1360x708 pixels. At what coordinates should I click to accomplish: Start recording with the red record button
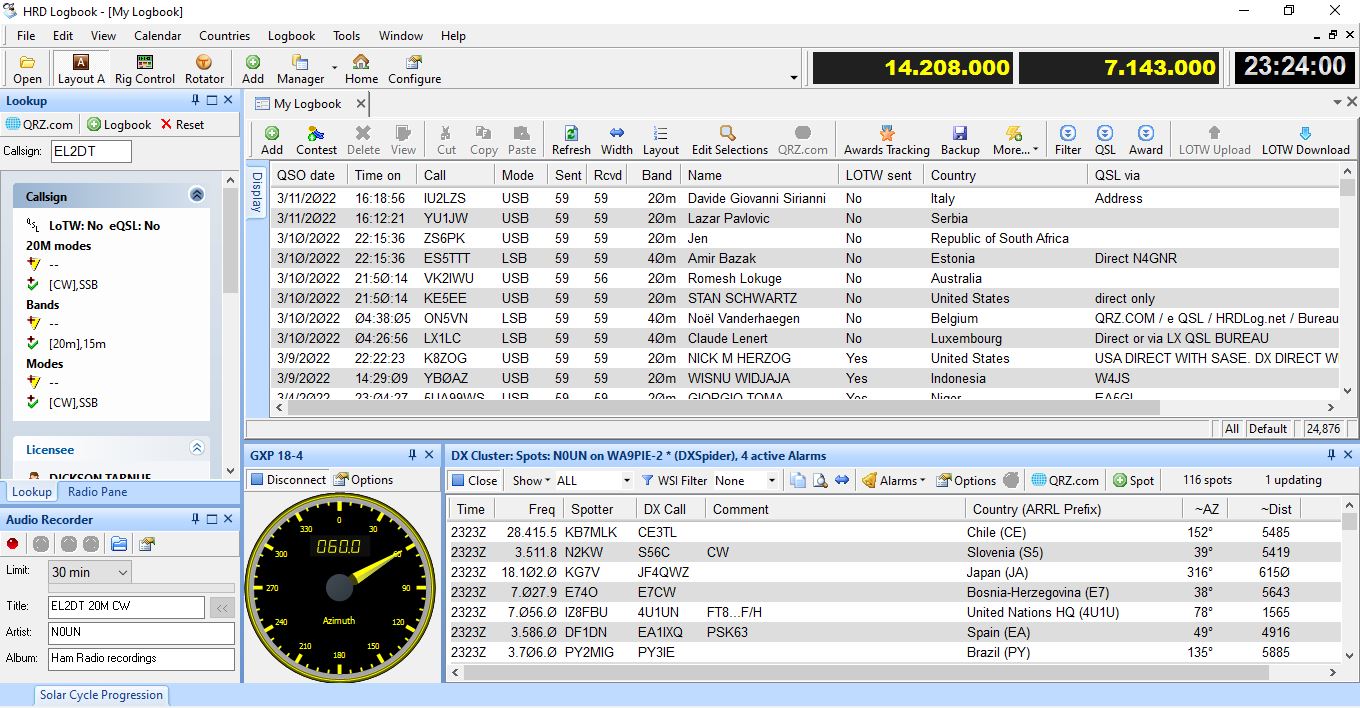pos(13,544)
